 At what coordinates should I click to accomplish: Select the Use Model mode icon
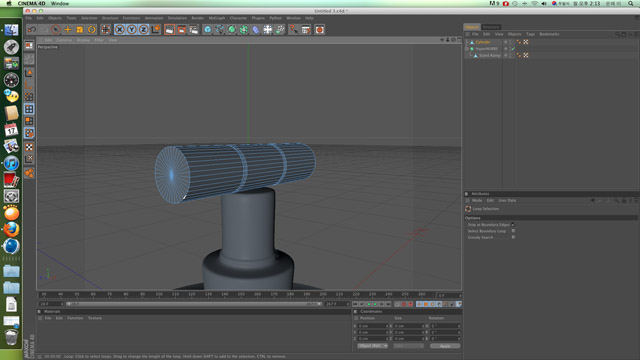pyautogui.click(x=29, y=73)
